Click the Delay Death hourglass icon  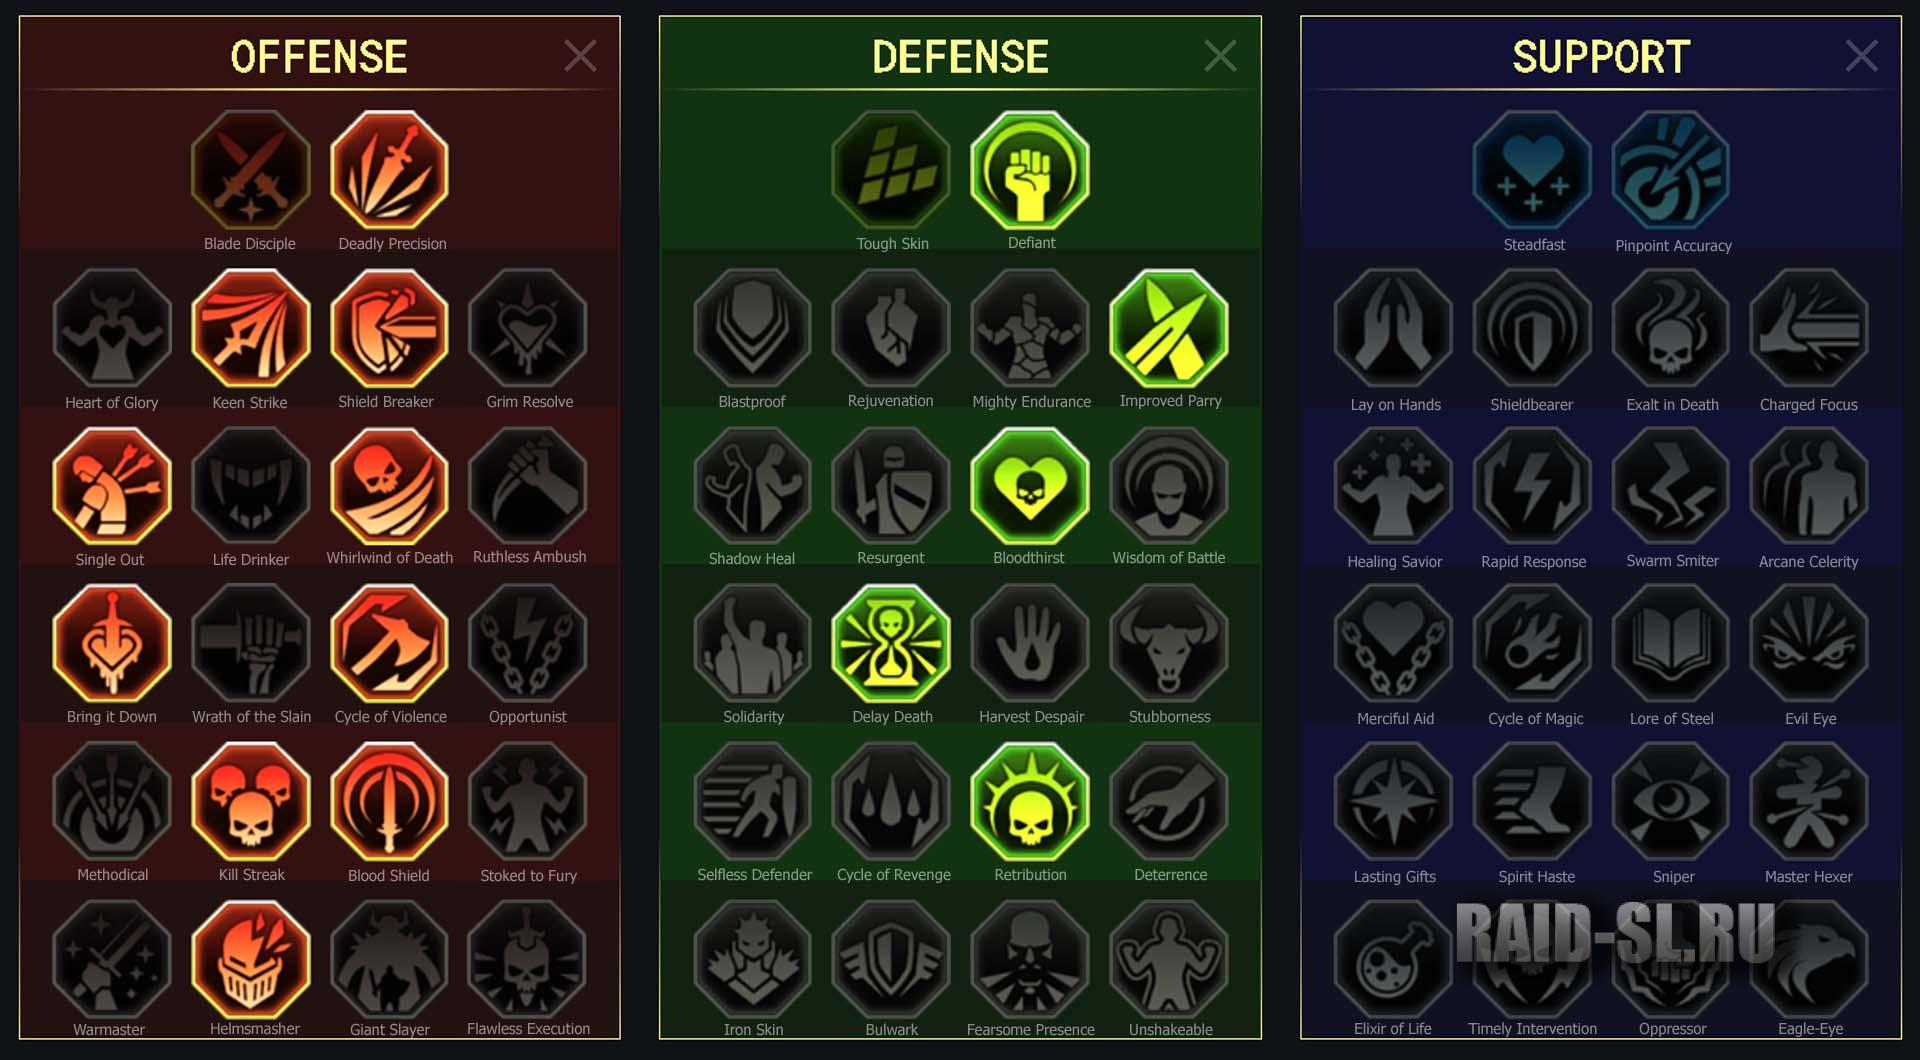coord(891,644)
